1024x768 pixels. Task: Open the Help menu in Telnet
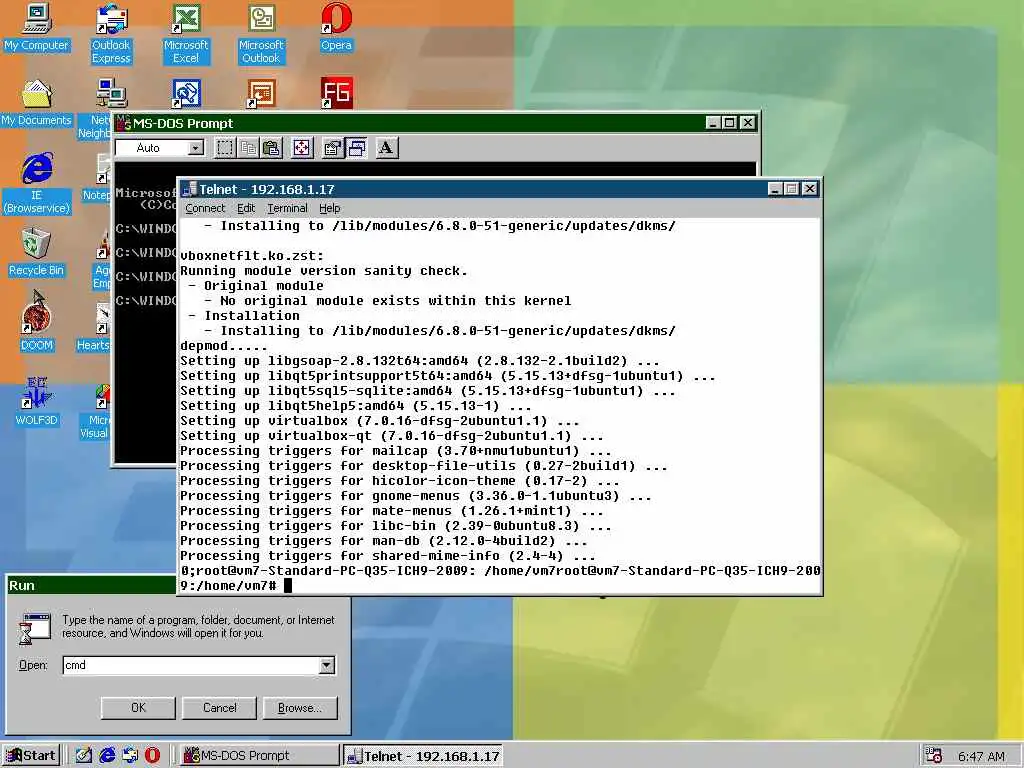point(330,208)
